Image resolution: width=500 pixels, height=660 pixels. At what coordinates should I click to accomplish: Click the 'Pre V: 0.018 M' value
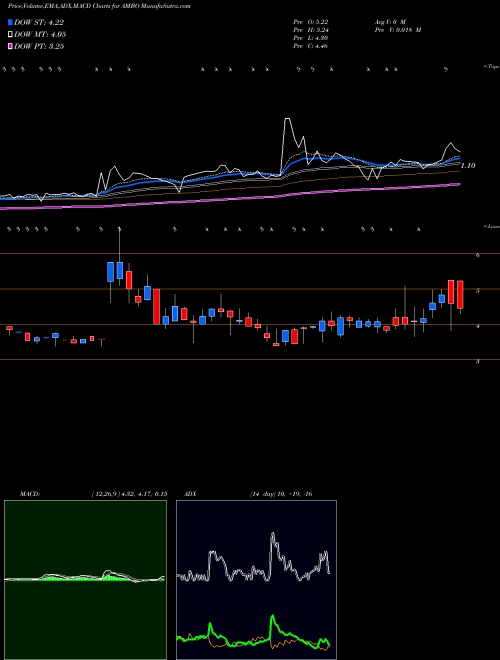pos(397,30)
